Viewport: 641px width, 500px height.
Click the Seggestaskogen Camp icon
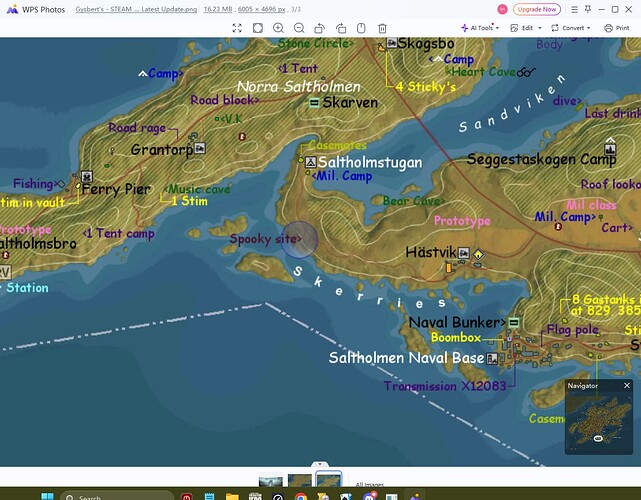610,148
